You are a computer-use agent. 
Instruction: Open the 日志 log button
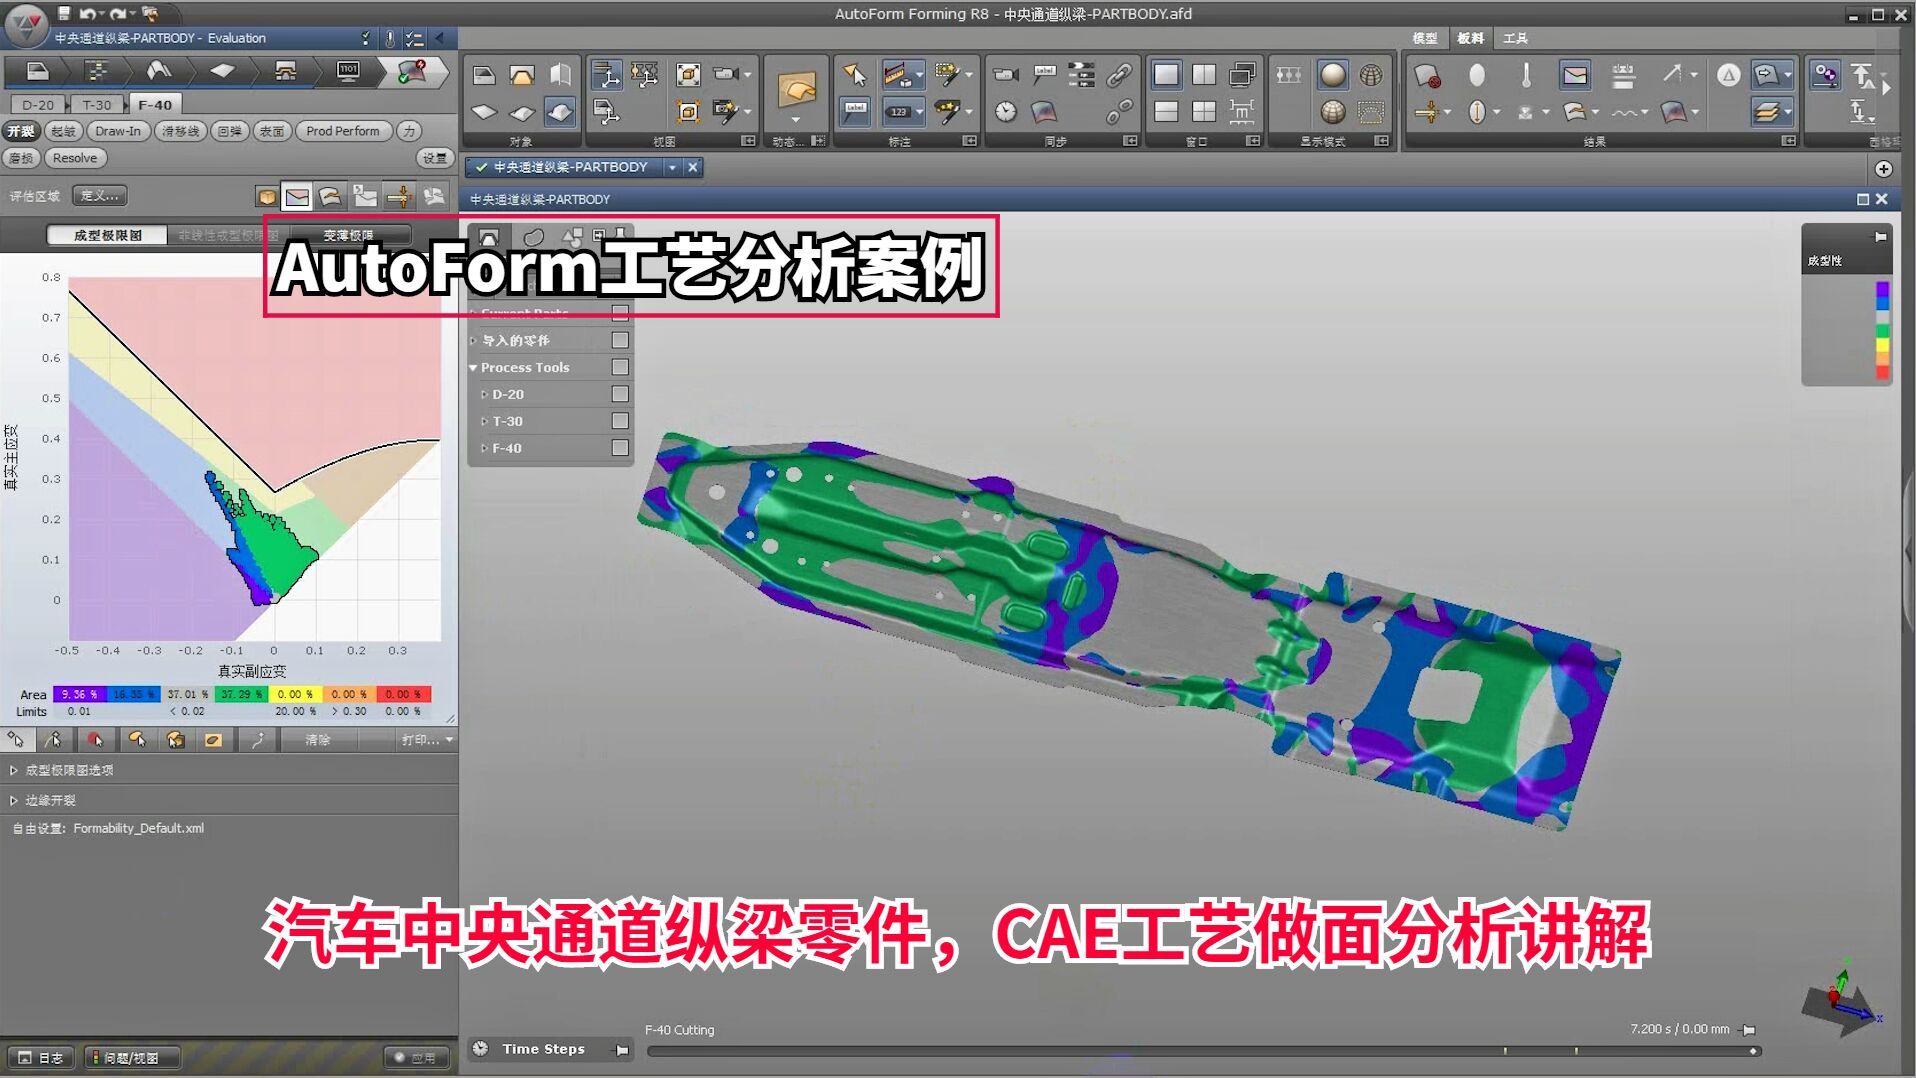[x=42, y=1058]
